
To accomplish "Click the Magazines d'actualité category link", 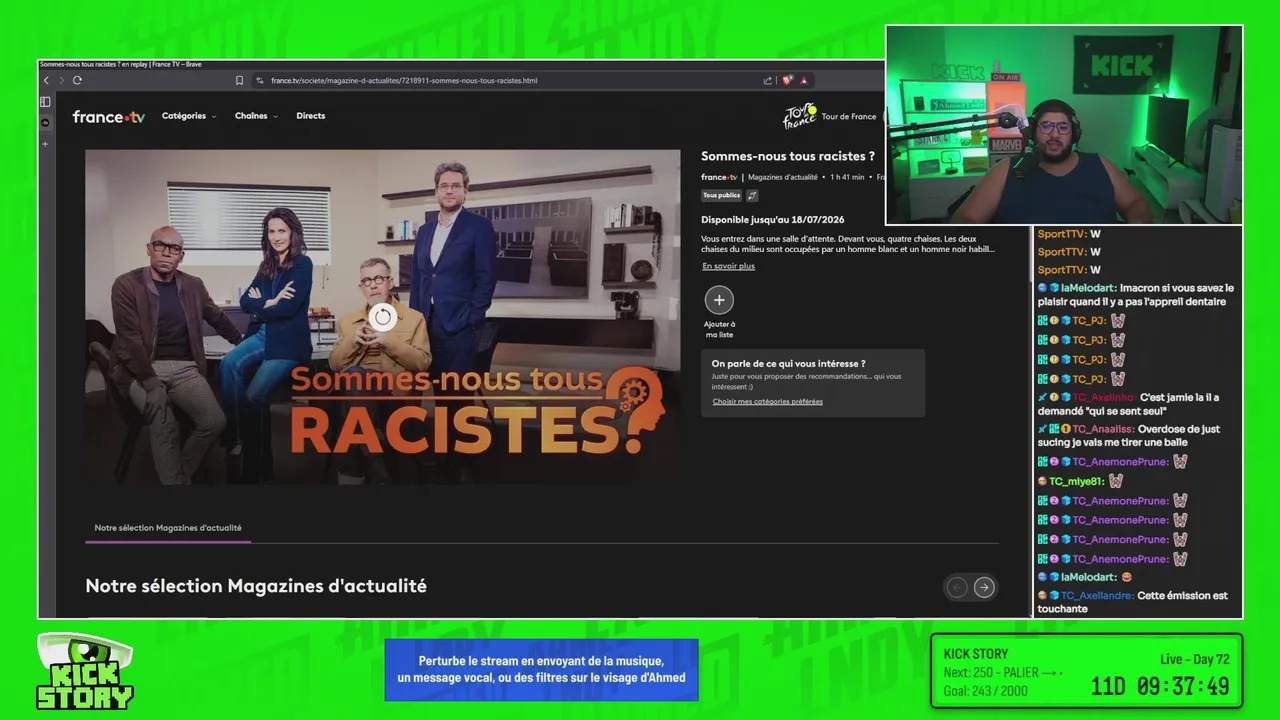I will click(x=783, y=177).
